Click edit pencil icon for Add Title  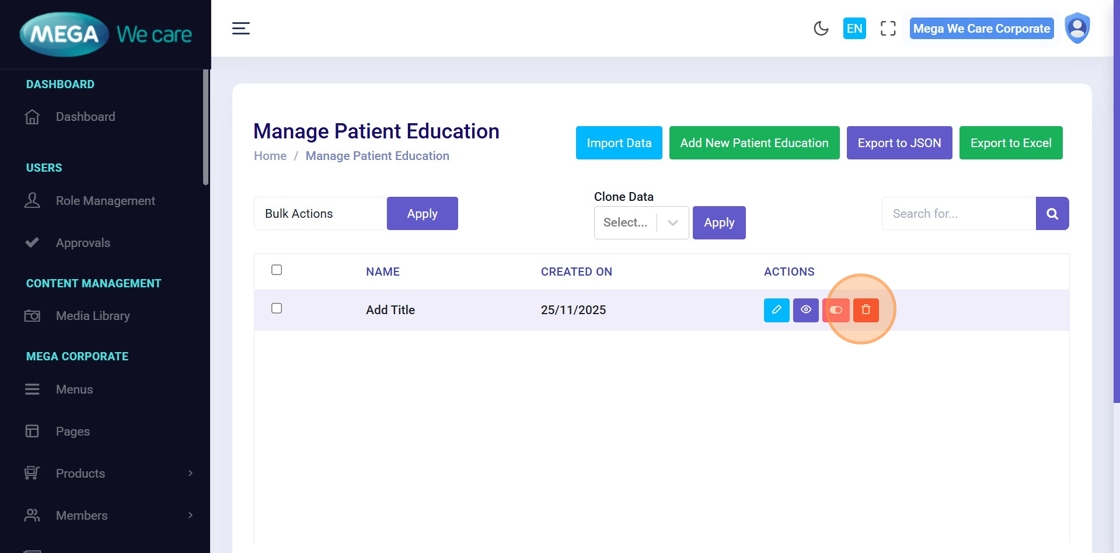(776, 310)
